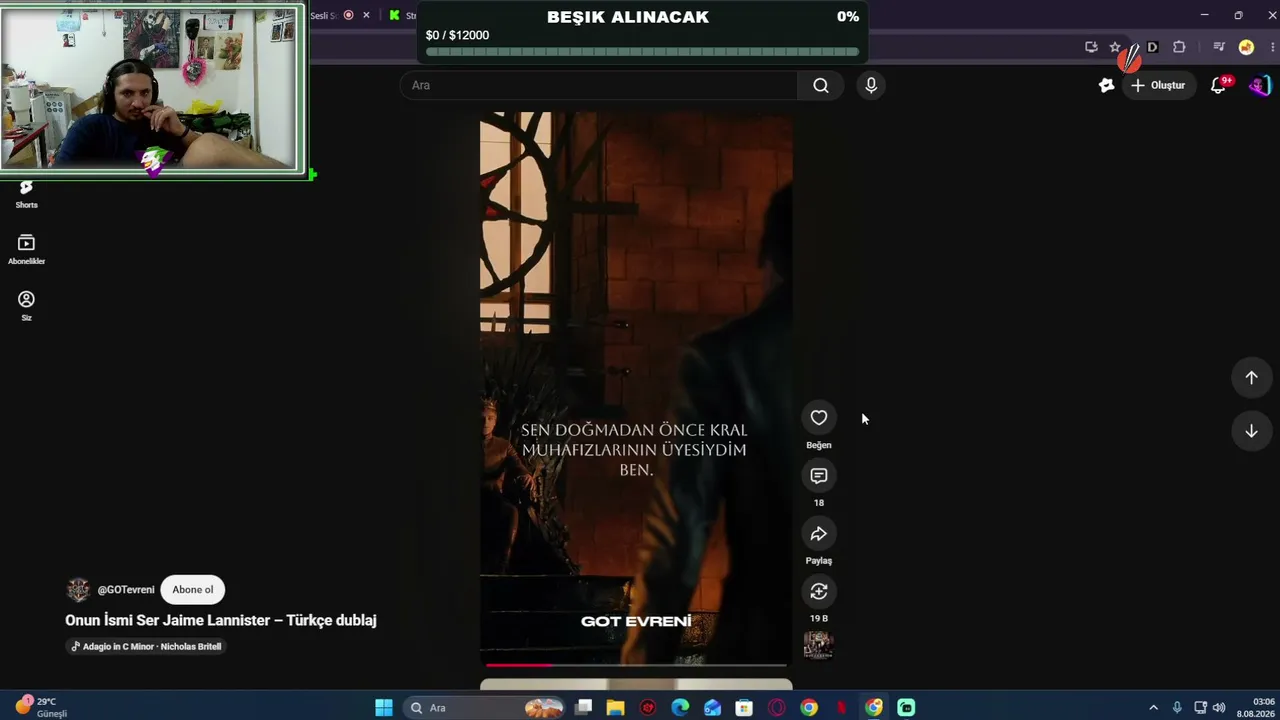This screenshot has width=1280, height=720.
Task: Click the Short video player to pause
Action: click(x=636, y=390)
